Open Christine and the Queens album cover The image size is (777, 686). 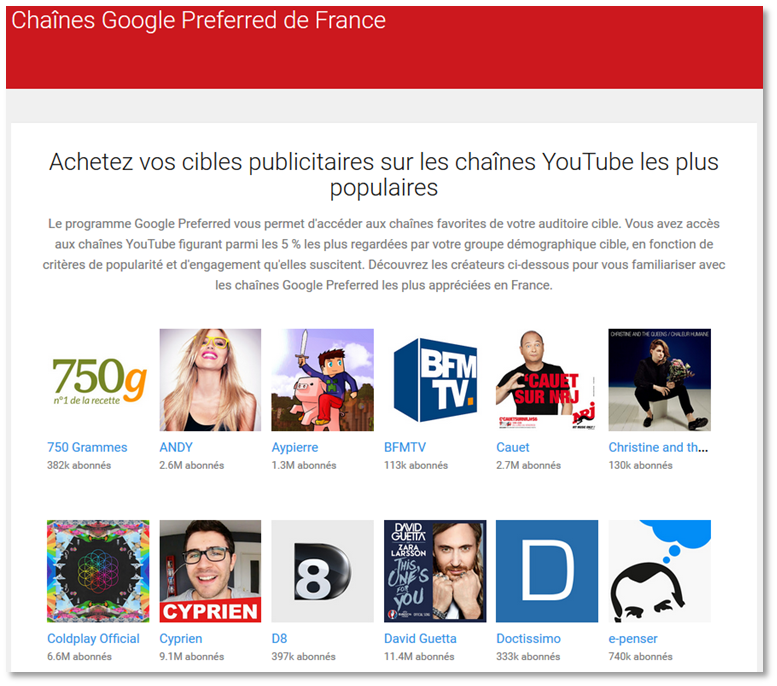[660, 380]
